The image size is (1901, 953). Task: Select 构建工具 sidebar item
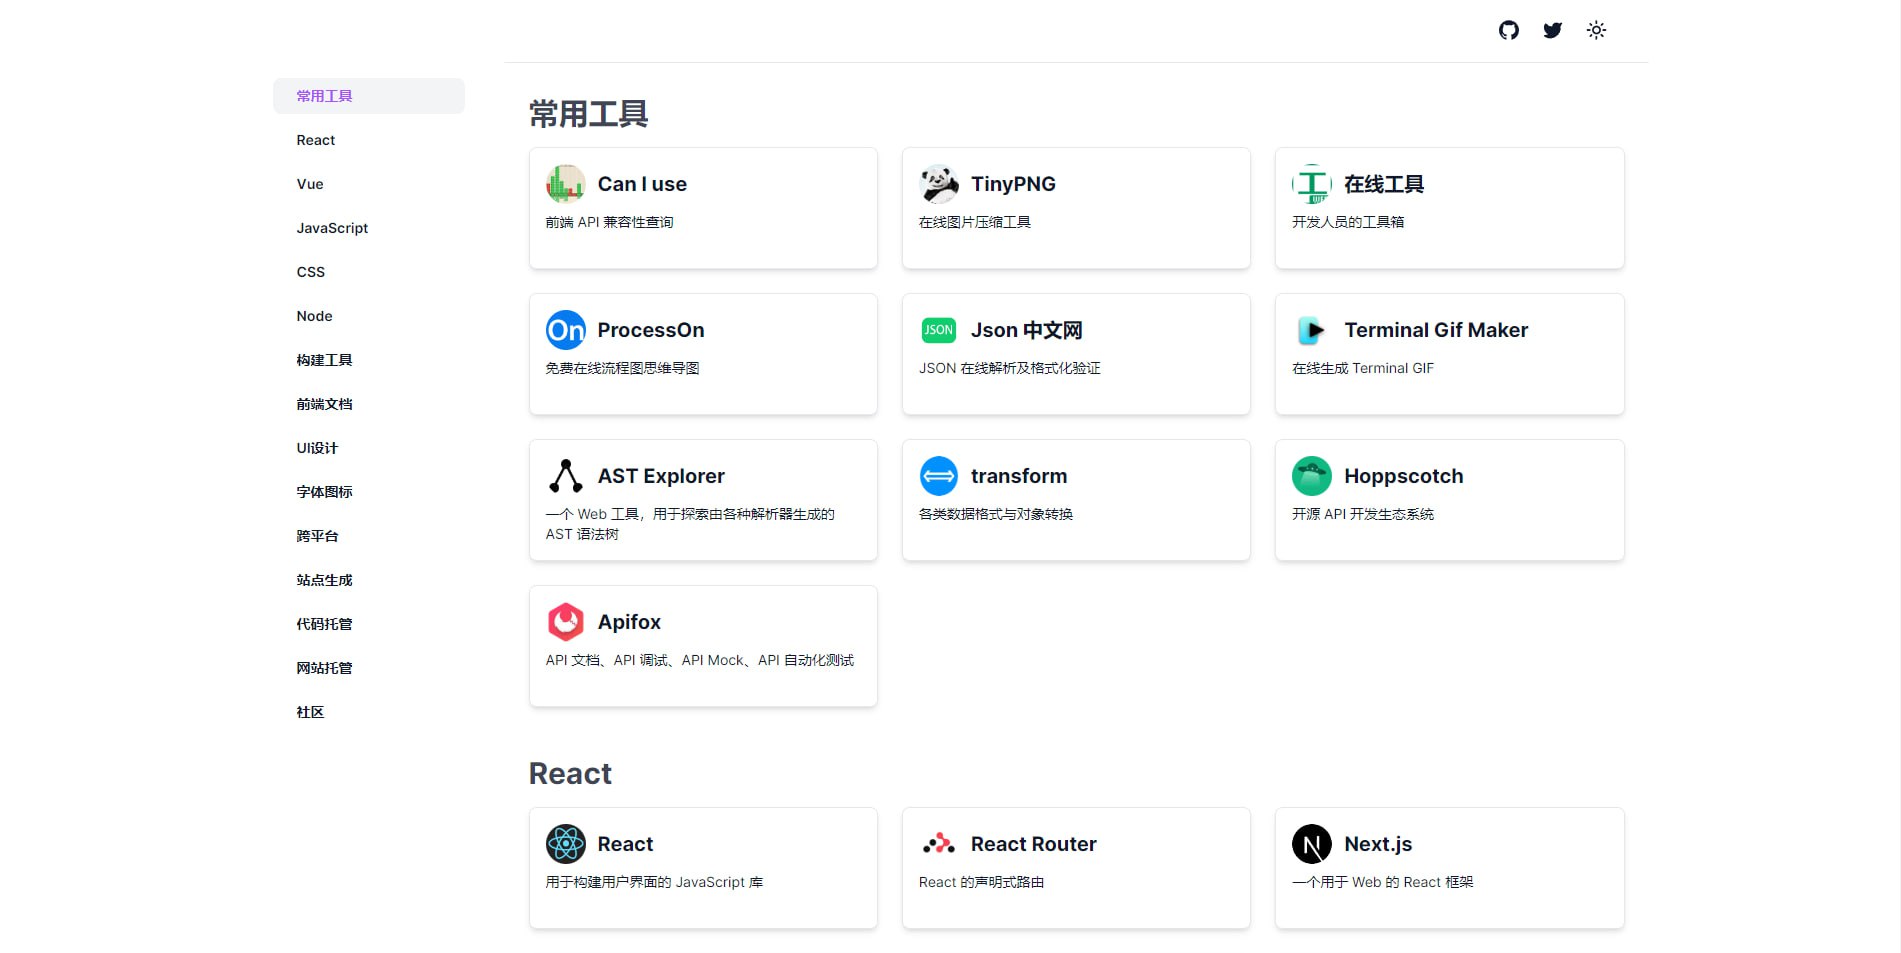(x=369, y=360)
